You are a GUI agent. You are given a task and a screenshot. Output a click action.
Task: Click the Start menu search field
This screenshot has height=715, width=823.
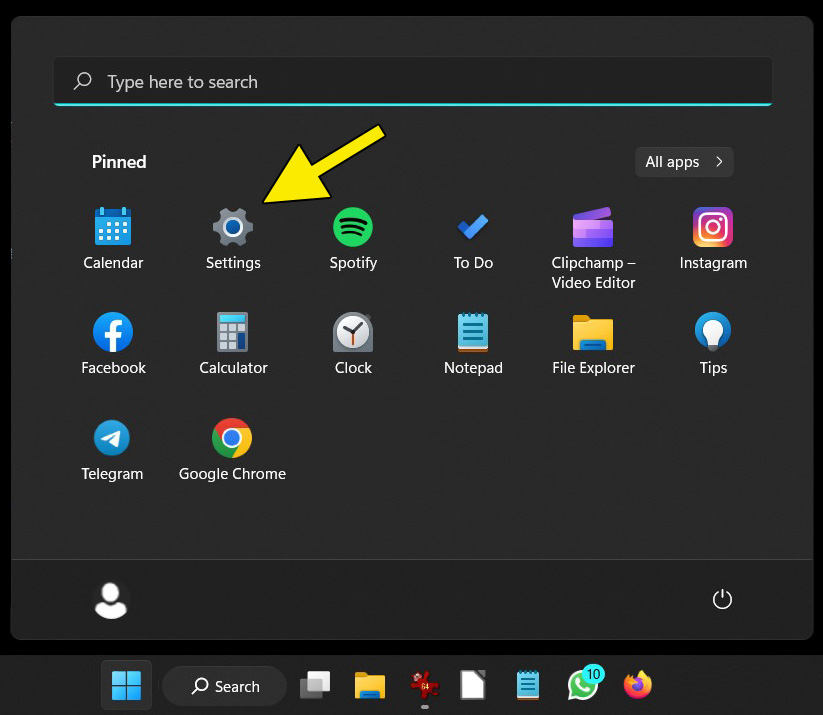click(412, 82)
